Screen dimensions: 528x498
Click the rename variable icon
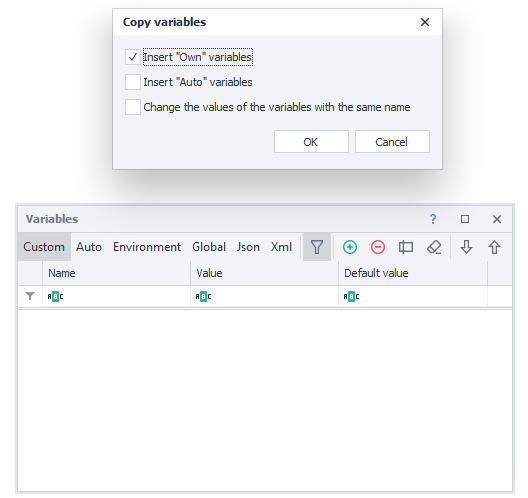click(406, 247)
